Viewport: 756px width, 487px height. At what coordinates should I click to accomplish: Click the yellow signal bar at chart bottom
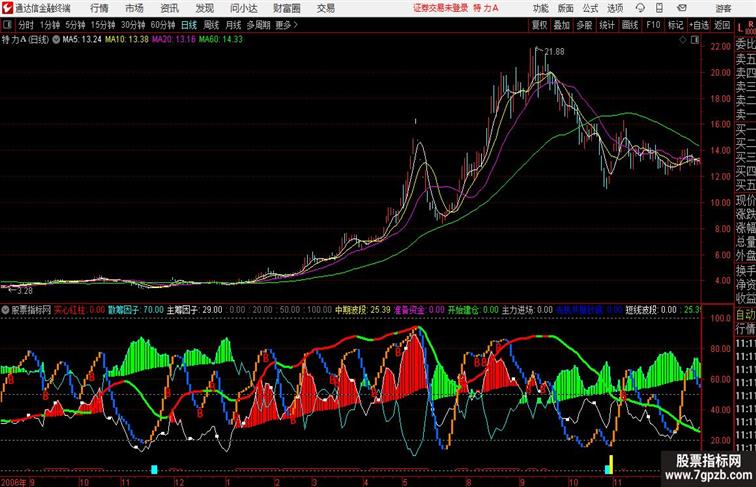(x=611, y=464)
